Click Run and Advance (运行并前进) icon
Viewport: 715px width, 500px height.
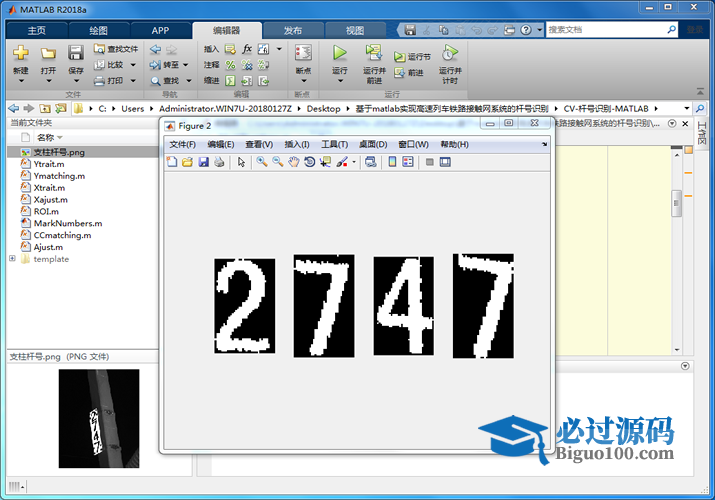pyautogui.click(x=373, y=58)
